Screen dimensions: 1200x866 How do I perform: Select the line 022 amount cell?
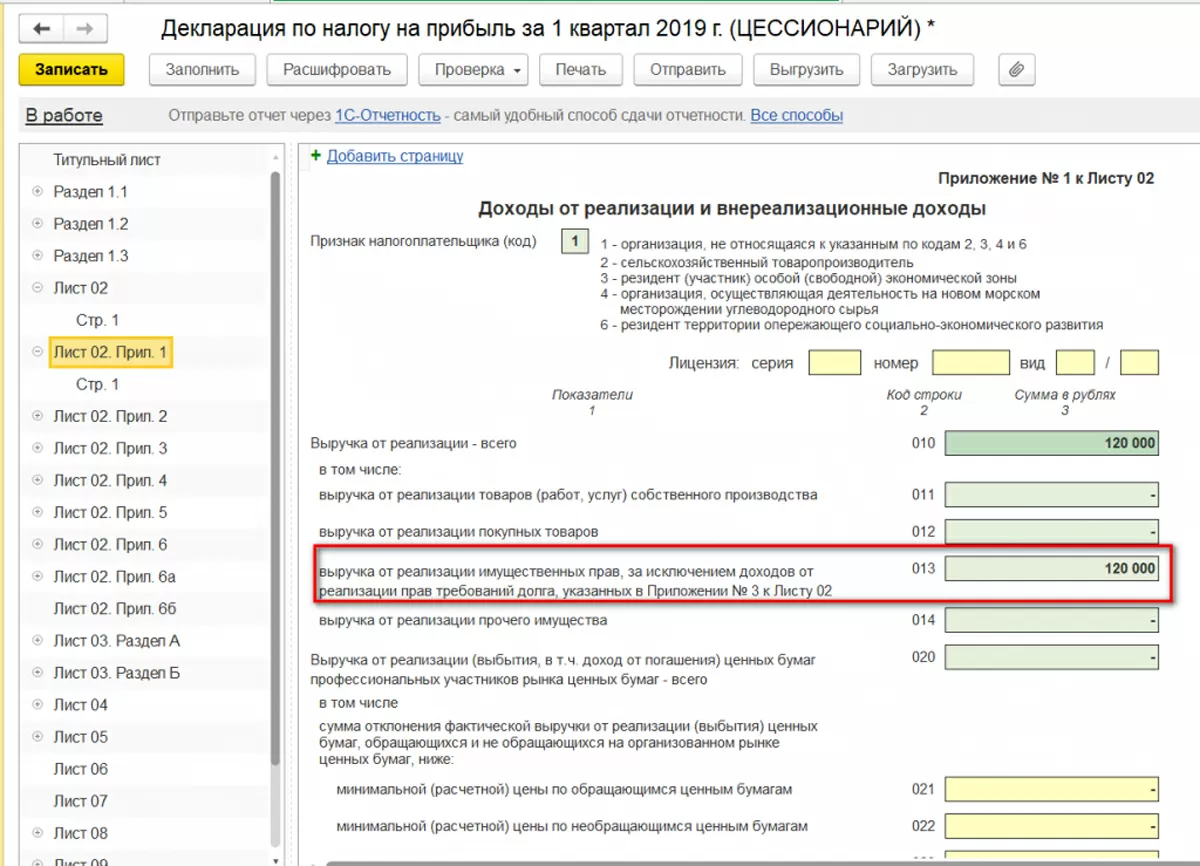(1052, 827)
